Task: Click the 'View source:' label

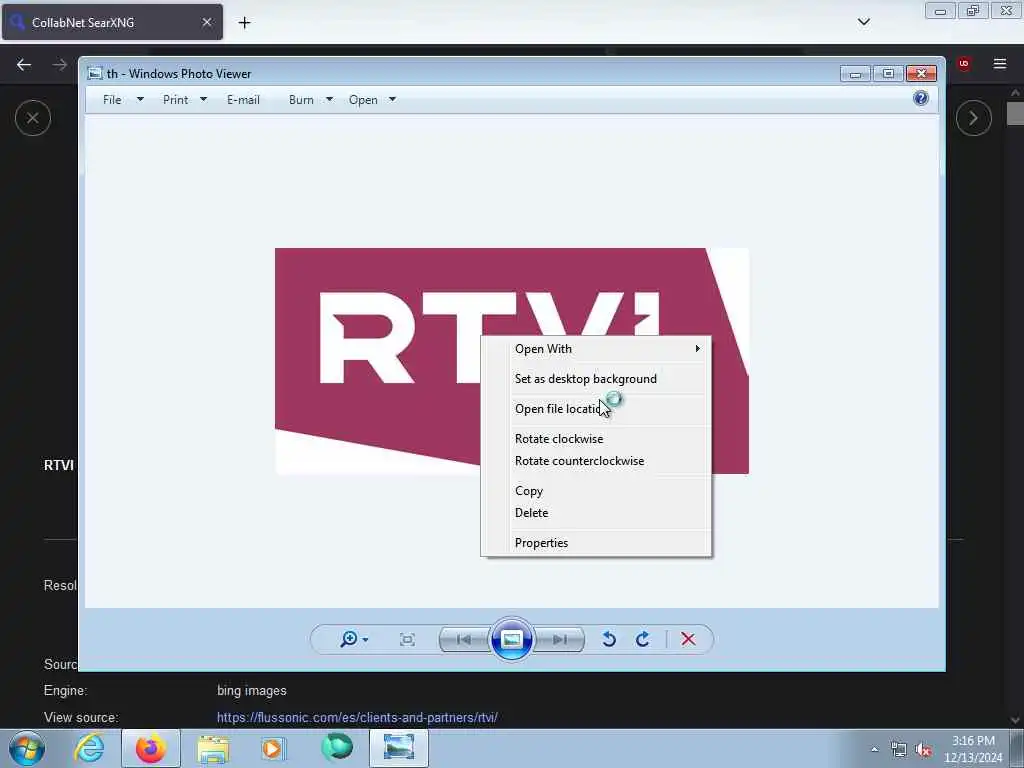Action: pyautogui.click(x=81, y=718)
